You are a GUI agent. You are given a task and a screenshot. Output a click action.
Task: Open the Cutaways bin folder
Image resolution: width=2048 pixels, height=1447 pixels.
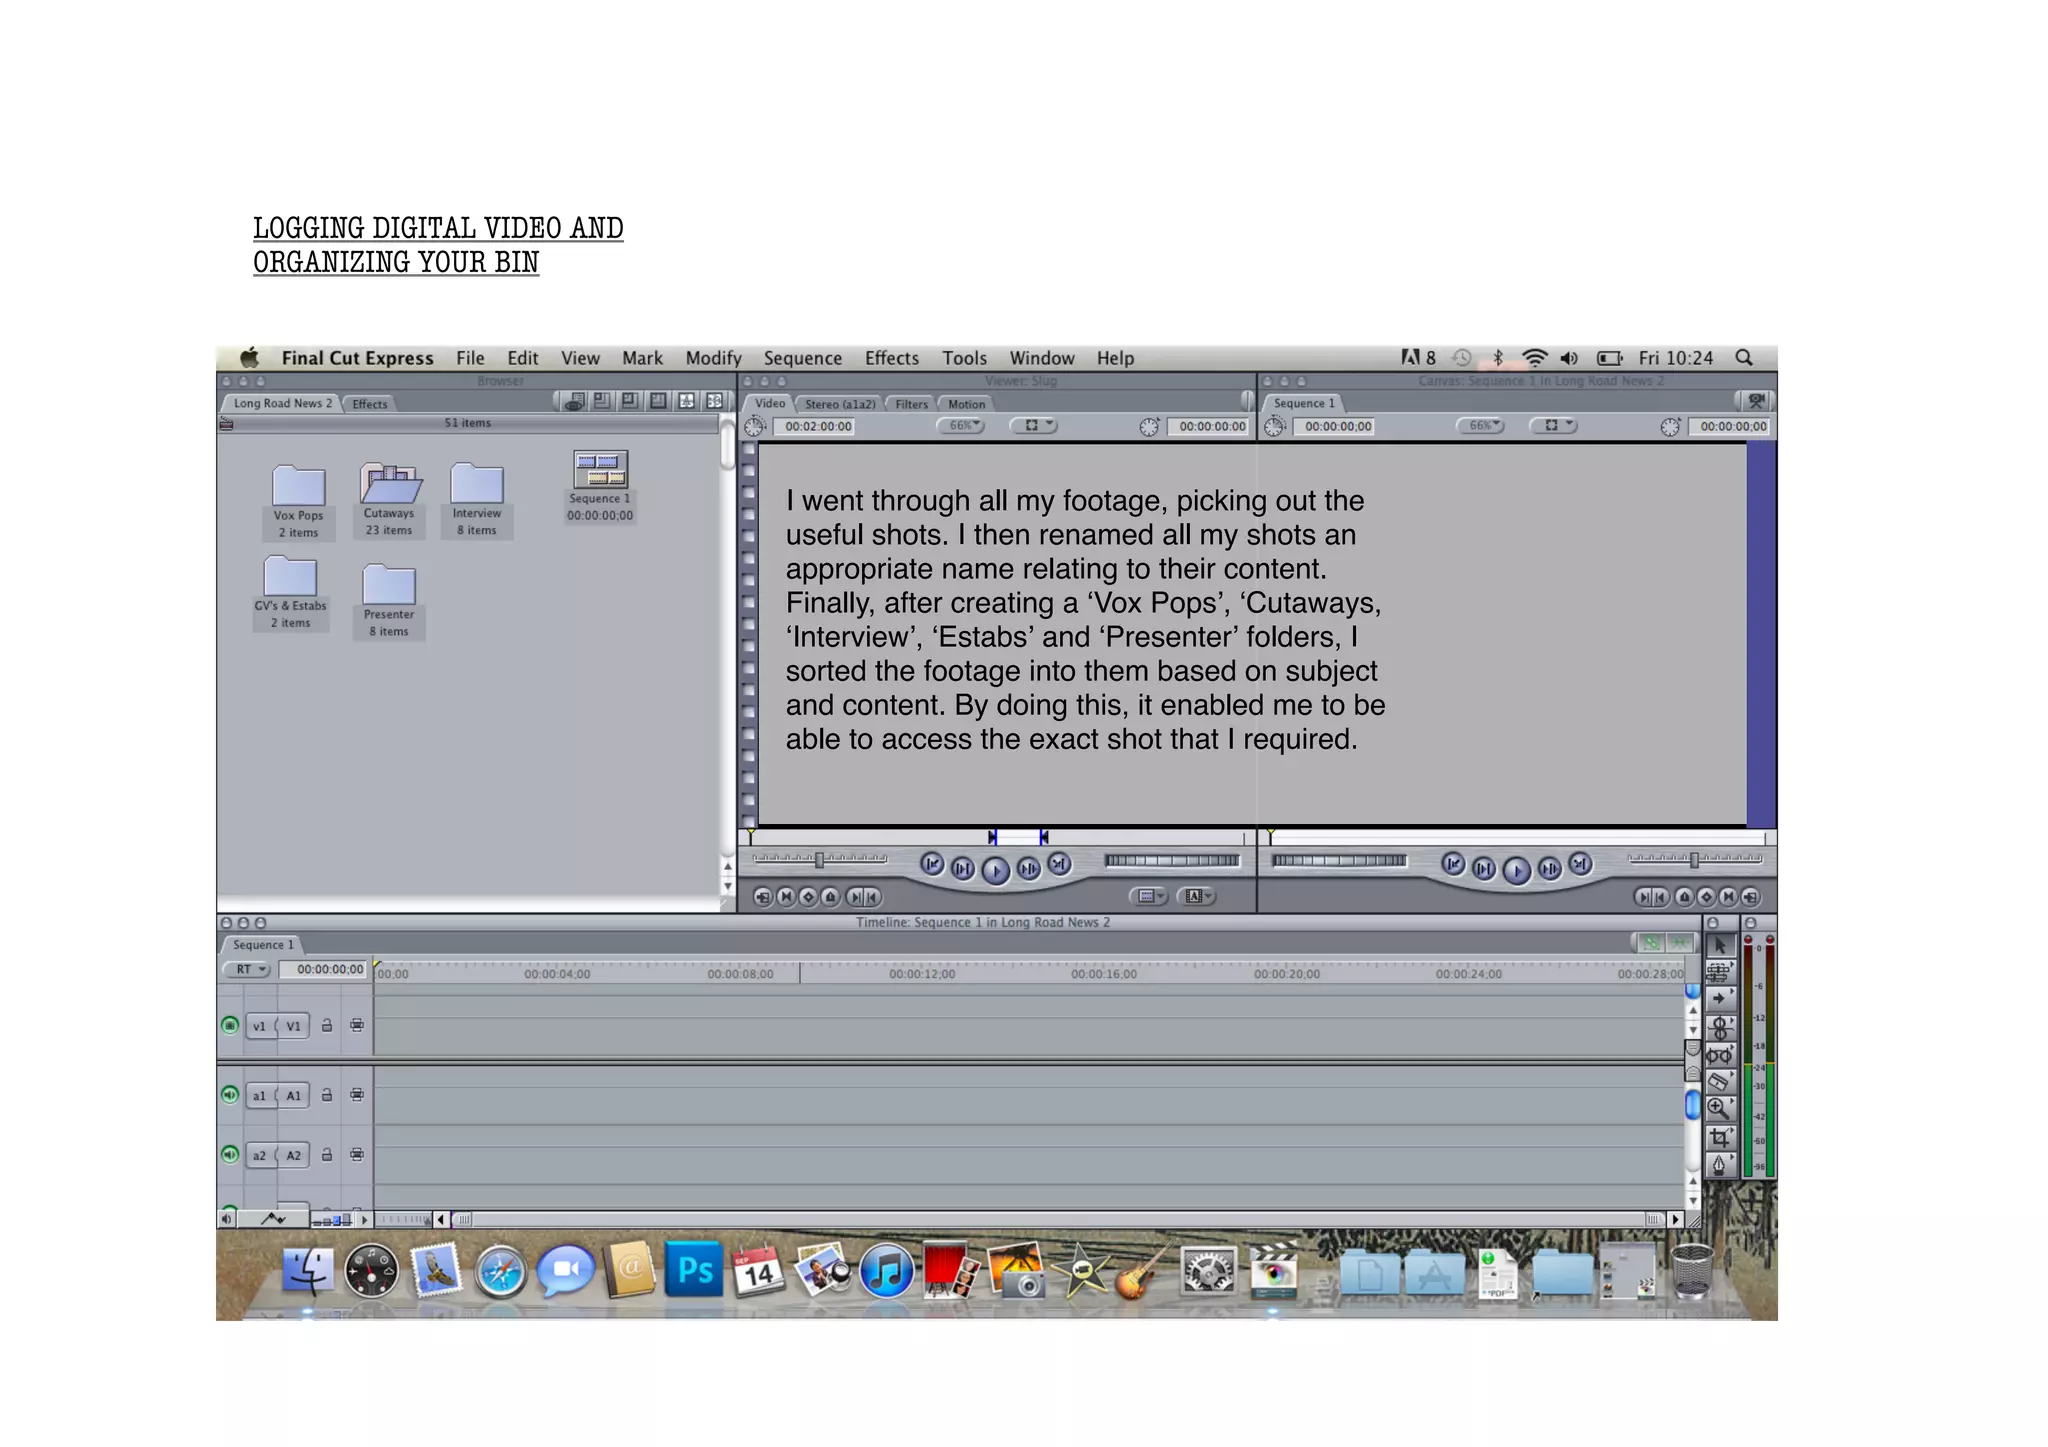pyautogui.click(x=390, y=485)
